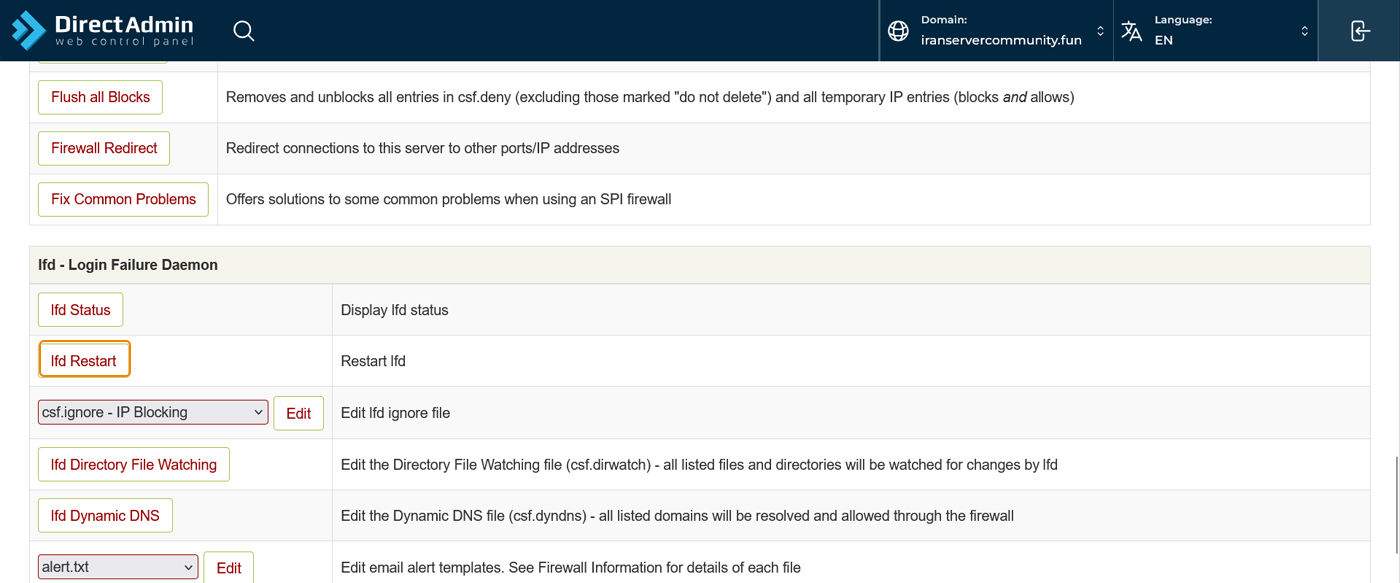The height and width of the screenshot is (583, 1400).
Task: Click the logout icon
Action: [x=1359, y=31]
